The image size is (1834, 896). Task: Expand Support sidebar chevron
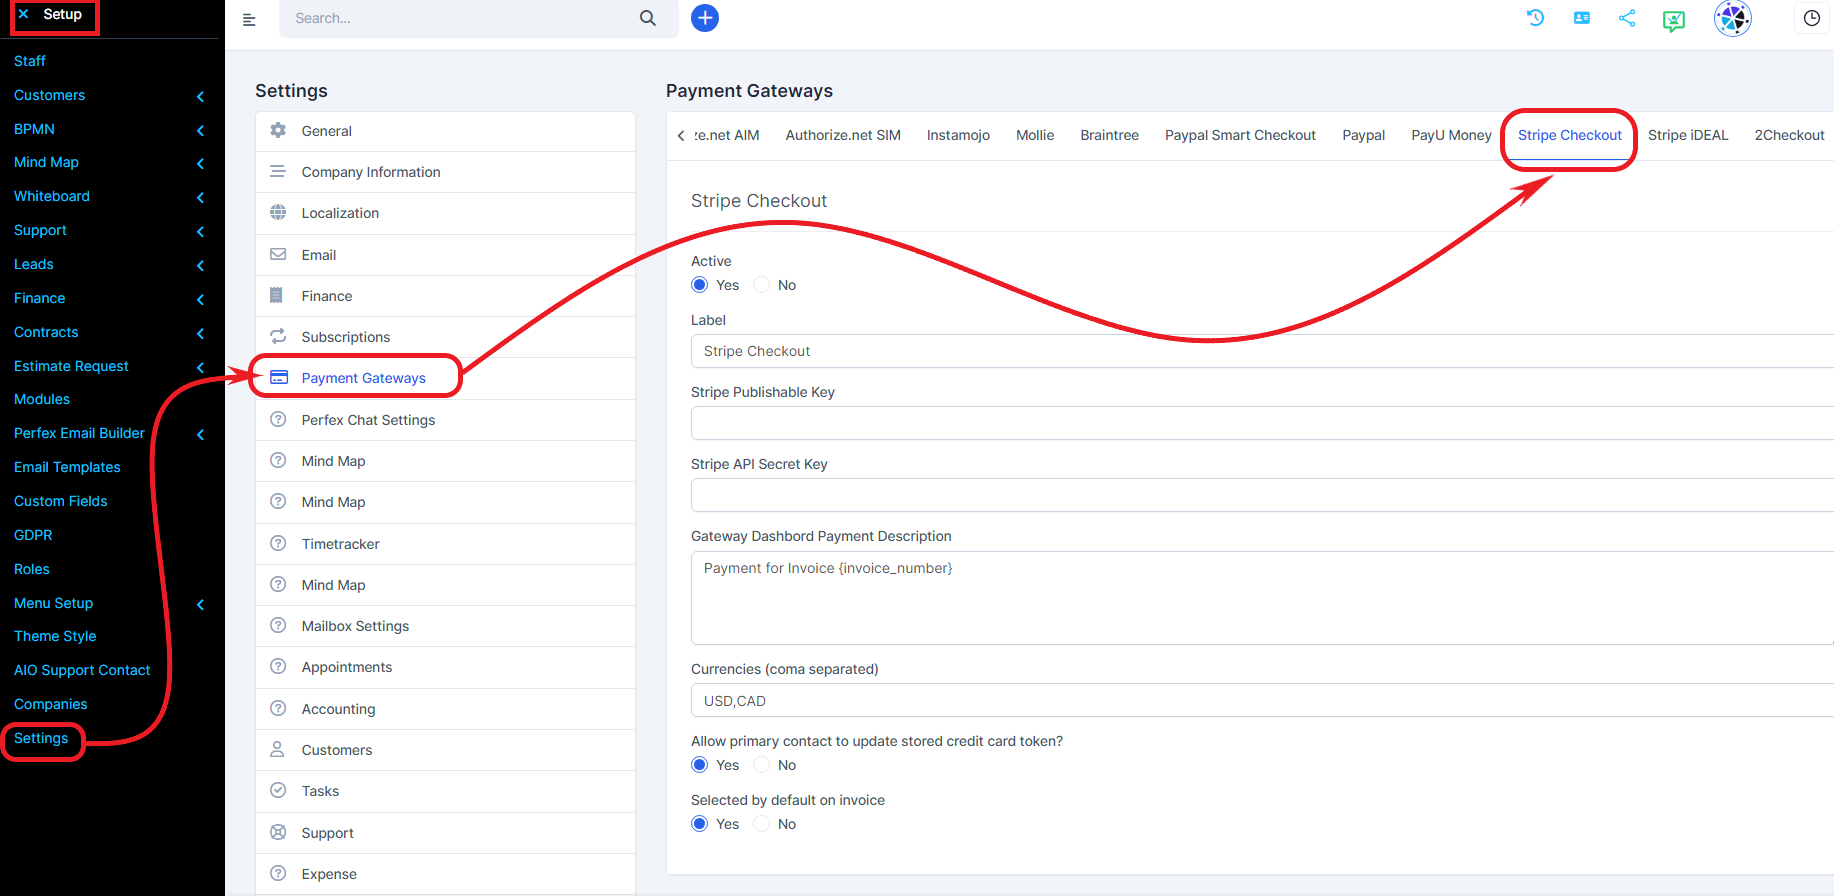[200, 231]
